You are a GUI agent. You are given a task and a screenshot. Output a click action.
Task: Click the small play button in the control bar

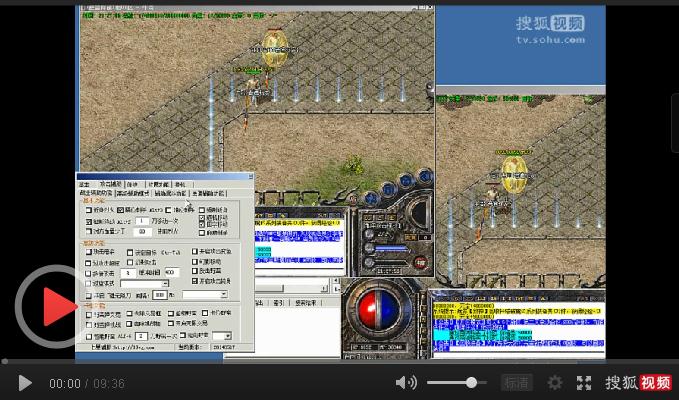click(x=25, y=383)
